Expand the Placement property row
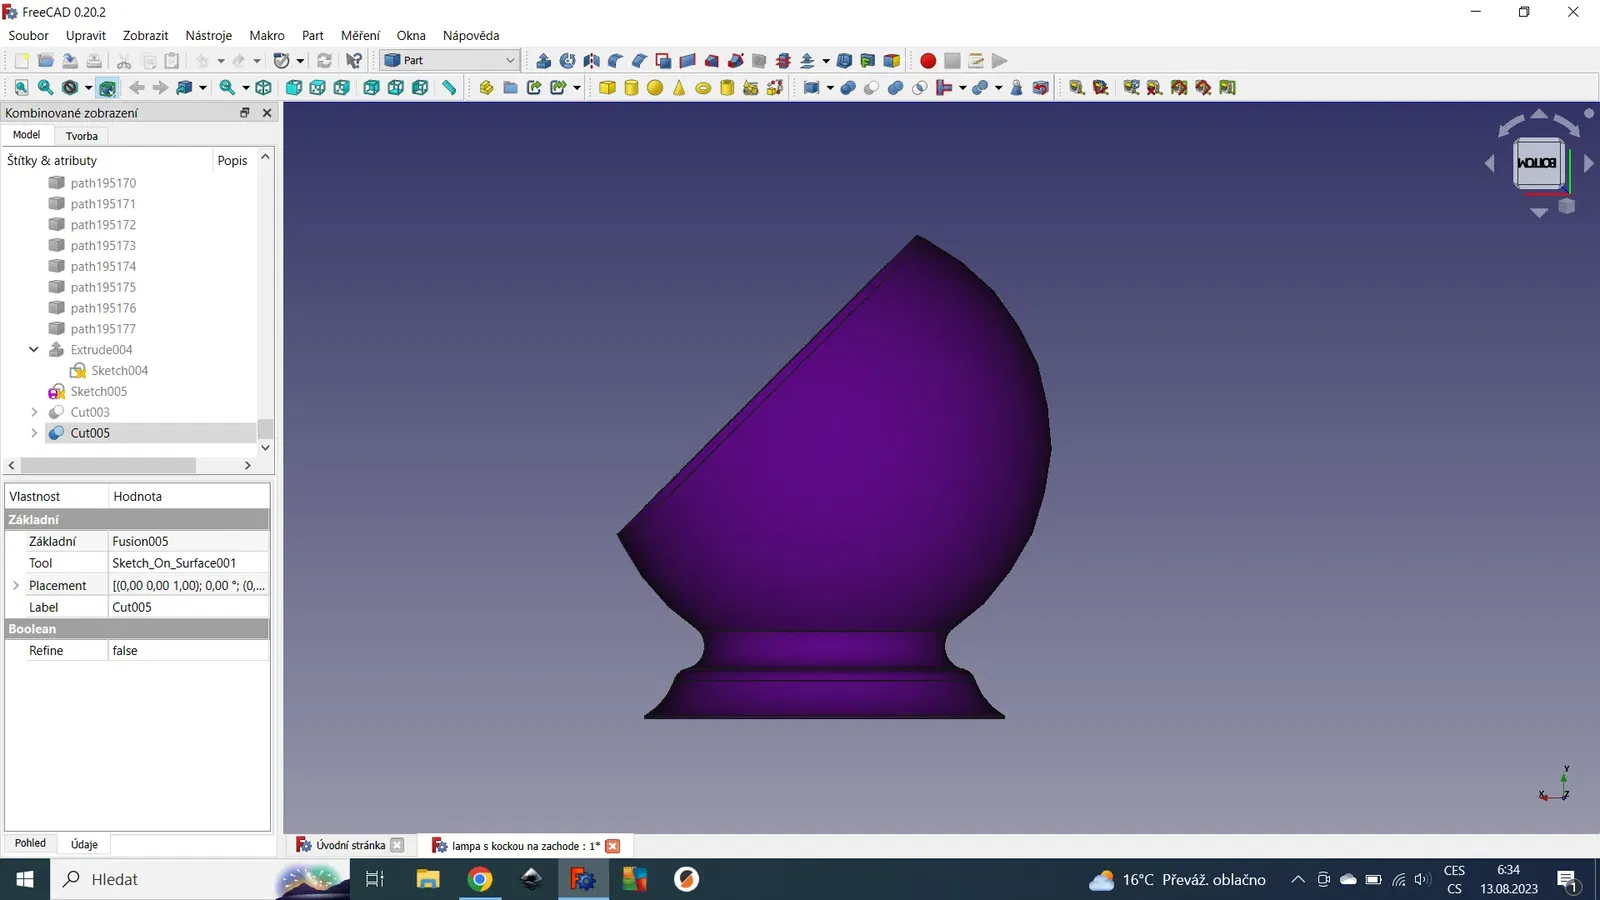 pyautogui.click(x=16, y=586)
